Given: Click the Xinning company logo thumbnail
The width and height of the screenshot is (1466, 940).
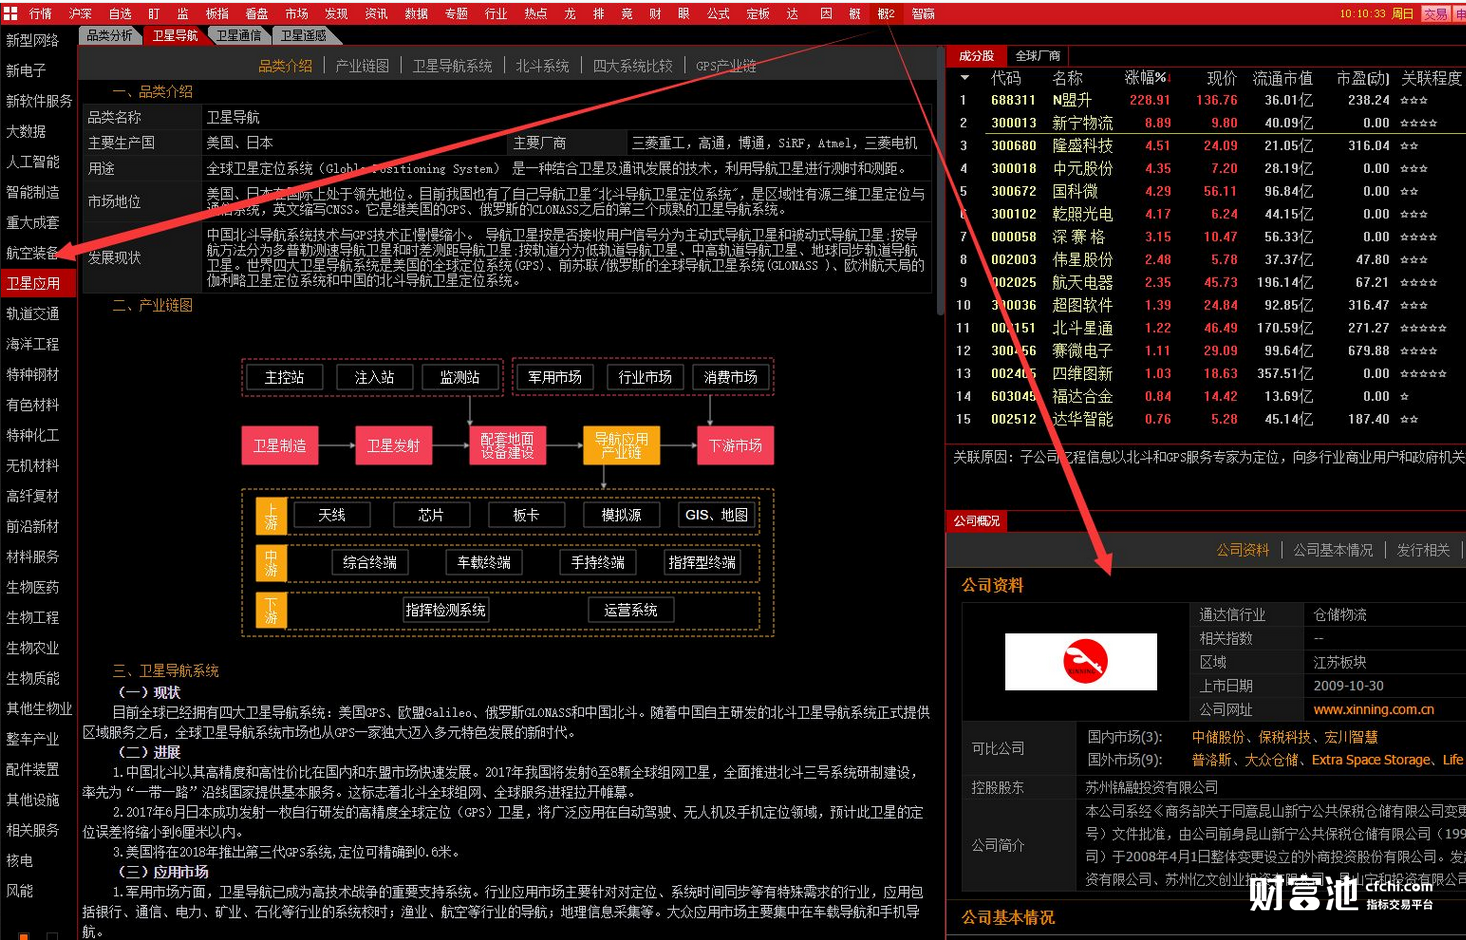Looking at the screenshot, I should (1081, 661).
